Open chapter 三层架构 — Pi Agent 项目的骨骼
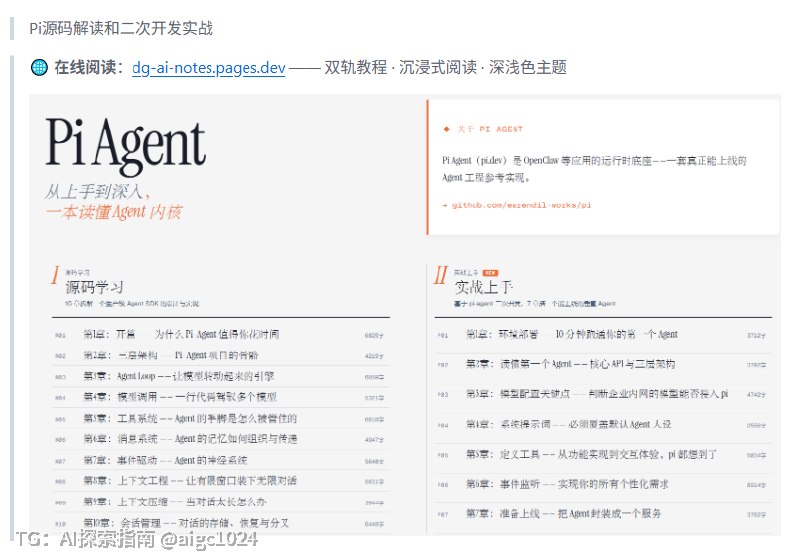 click(220, 356)
